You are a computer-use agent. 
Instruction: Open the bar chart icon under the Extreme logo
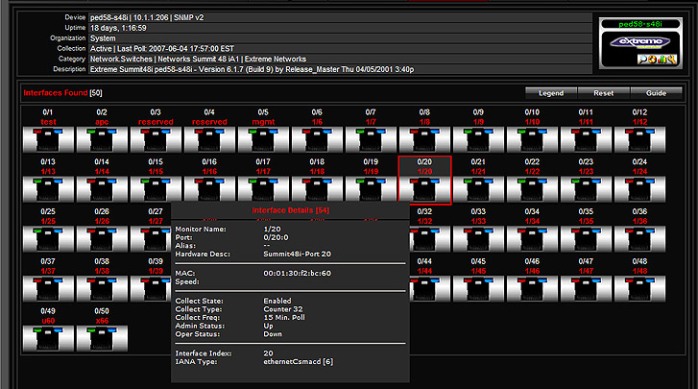click(661, 59)
